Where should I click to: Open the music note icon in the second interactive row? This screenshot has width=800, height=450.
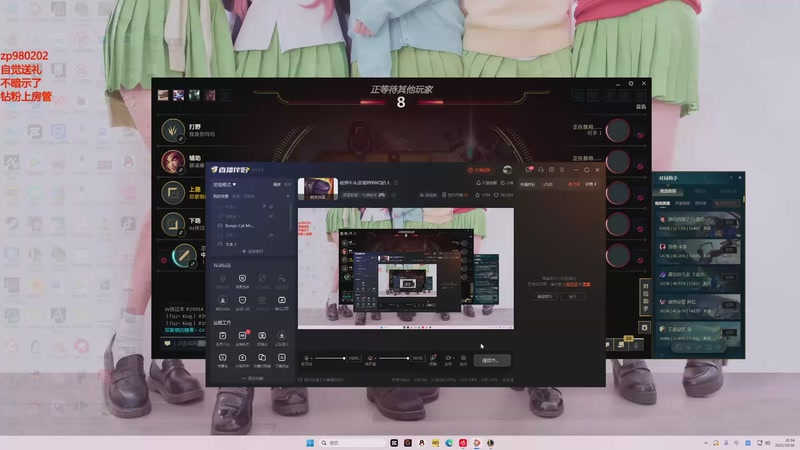(281, 301)
